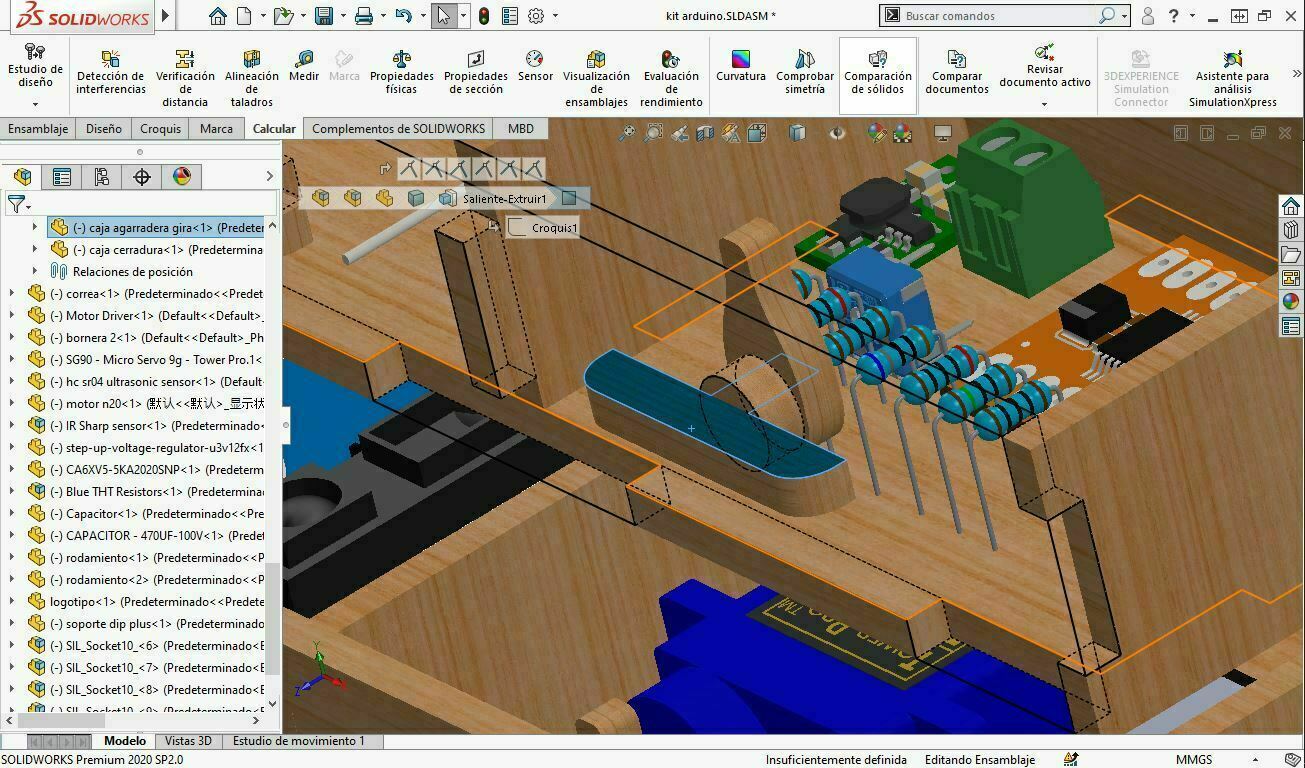This screenshot has width=1305, height=768.
Task: Open Asistente para análisis SimulationXpress
Action: coord(1232,79)
